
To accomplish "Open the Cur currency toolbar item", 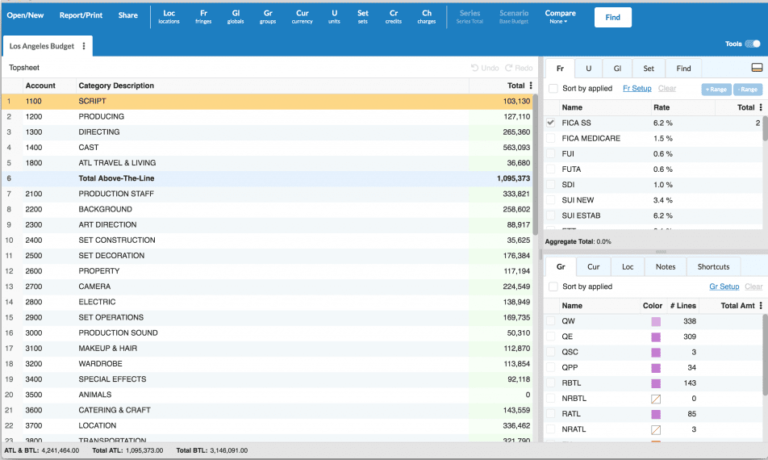I will 302,16.
